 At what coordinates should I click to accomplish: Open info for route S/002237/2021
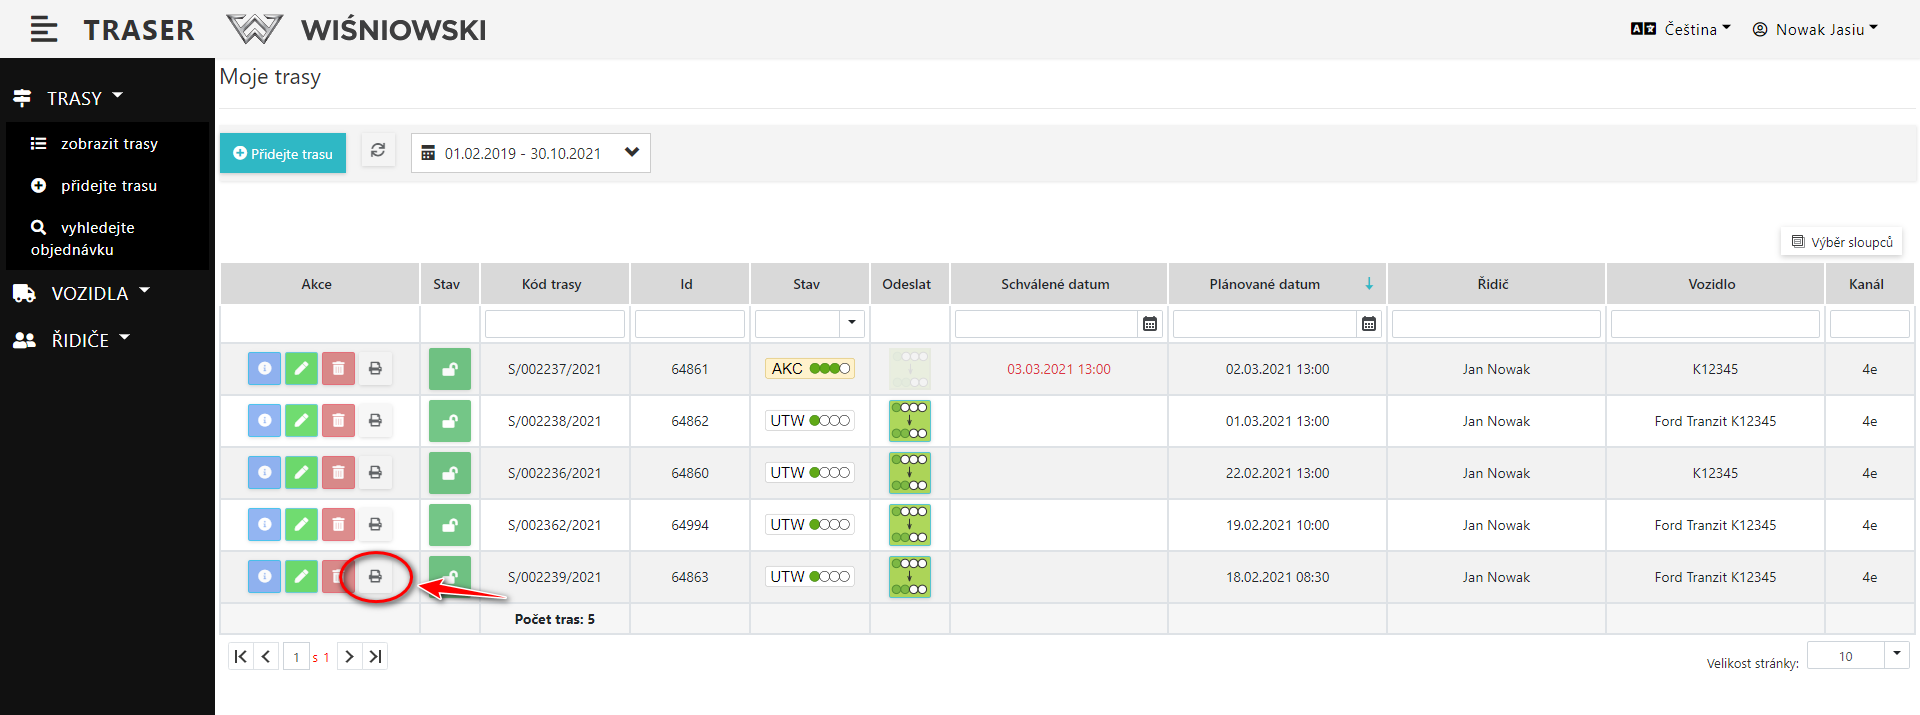click(264, 369)
